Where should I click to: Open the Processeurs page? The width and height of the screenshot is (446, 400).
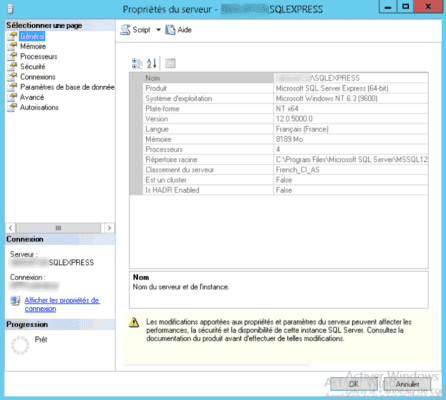tap(39, 56)
